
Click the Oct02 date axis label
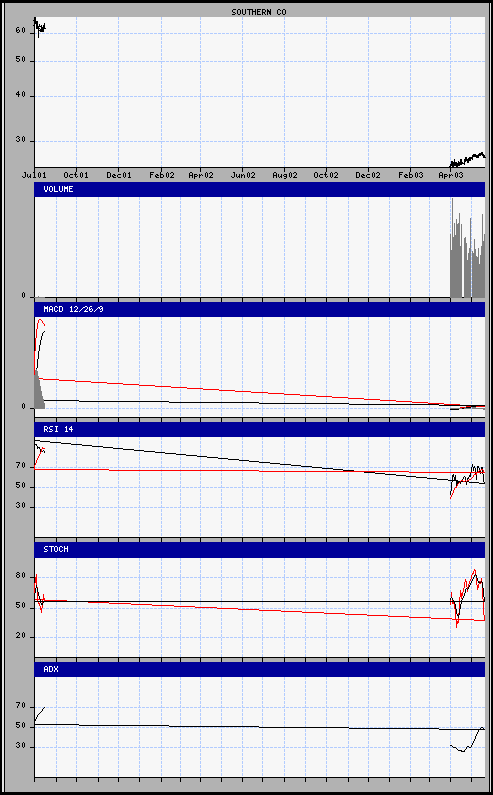pyautogui.click(x=326, y=175)
